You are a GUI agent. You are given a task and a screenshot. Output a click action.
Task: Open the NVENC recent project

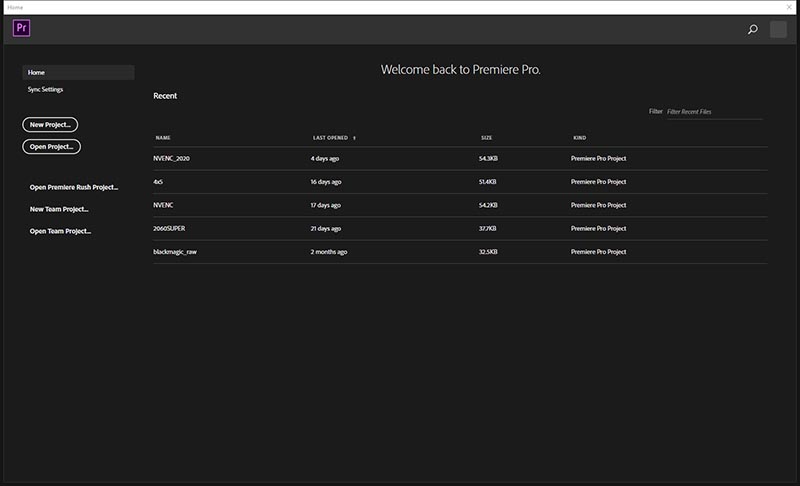coord(163,205)
